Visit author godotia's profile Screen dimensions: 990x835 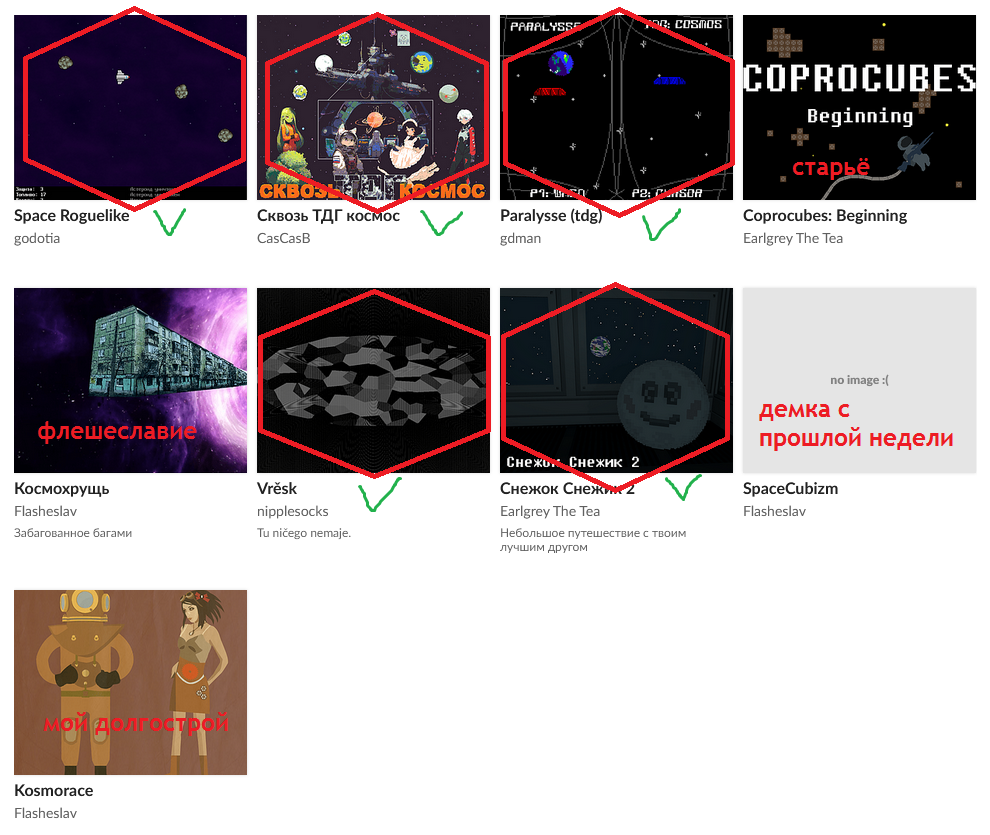point(37,239)
